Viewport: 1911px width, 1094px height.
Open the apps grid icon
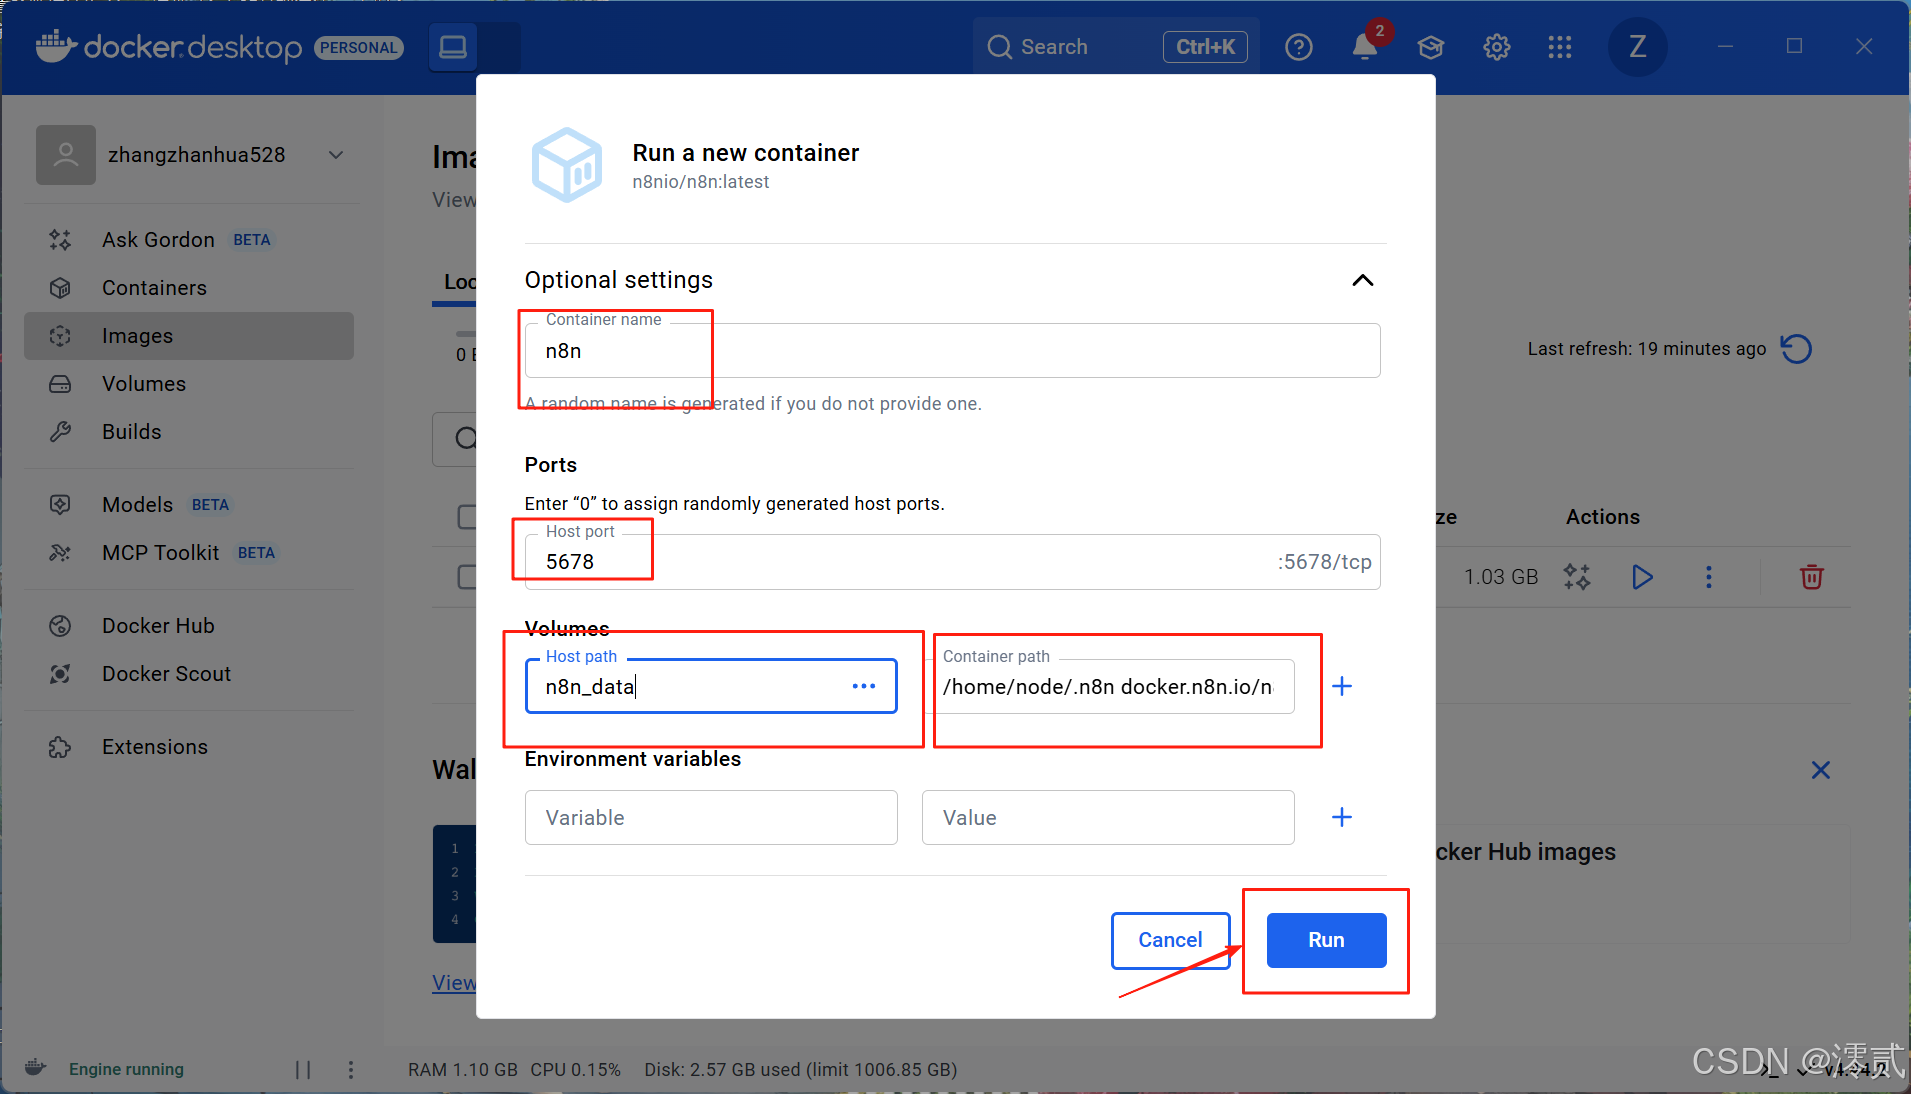[x=1560, y=47]
